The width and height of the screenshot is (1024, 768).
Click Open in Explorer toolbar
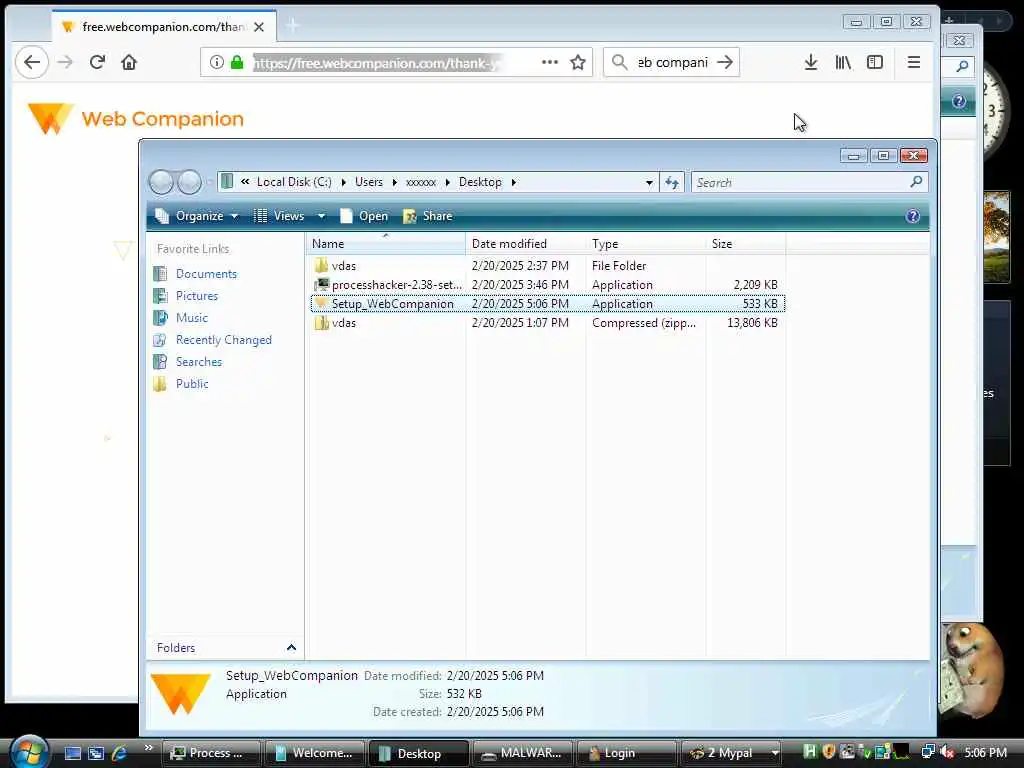364,216
